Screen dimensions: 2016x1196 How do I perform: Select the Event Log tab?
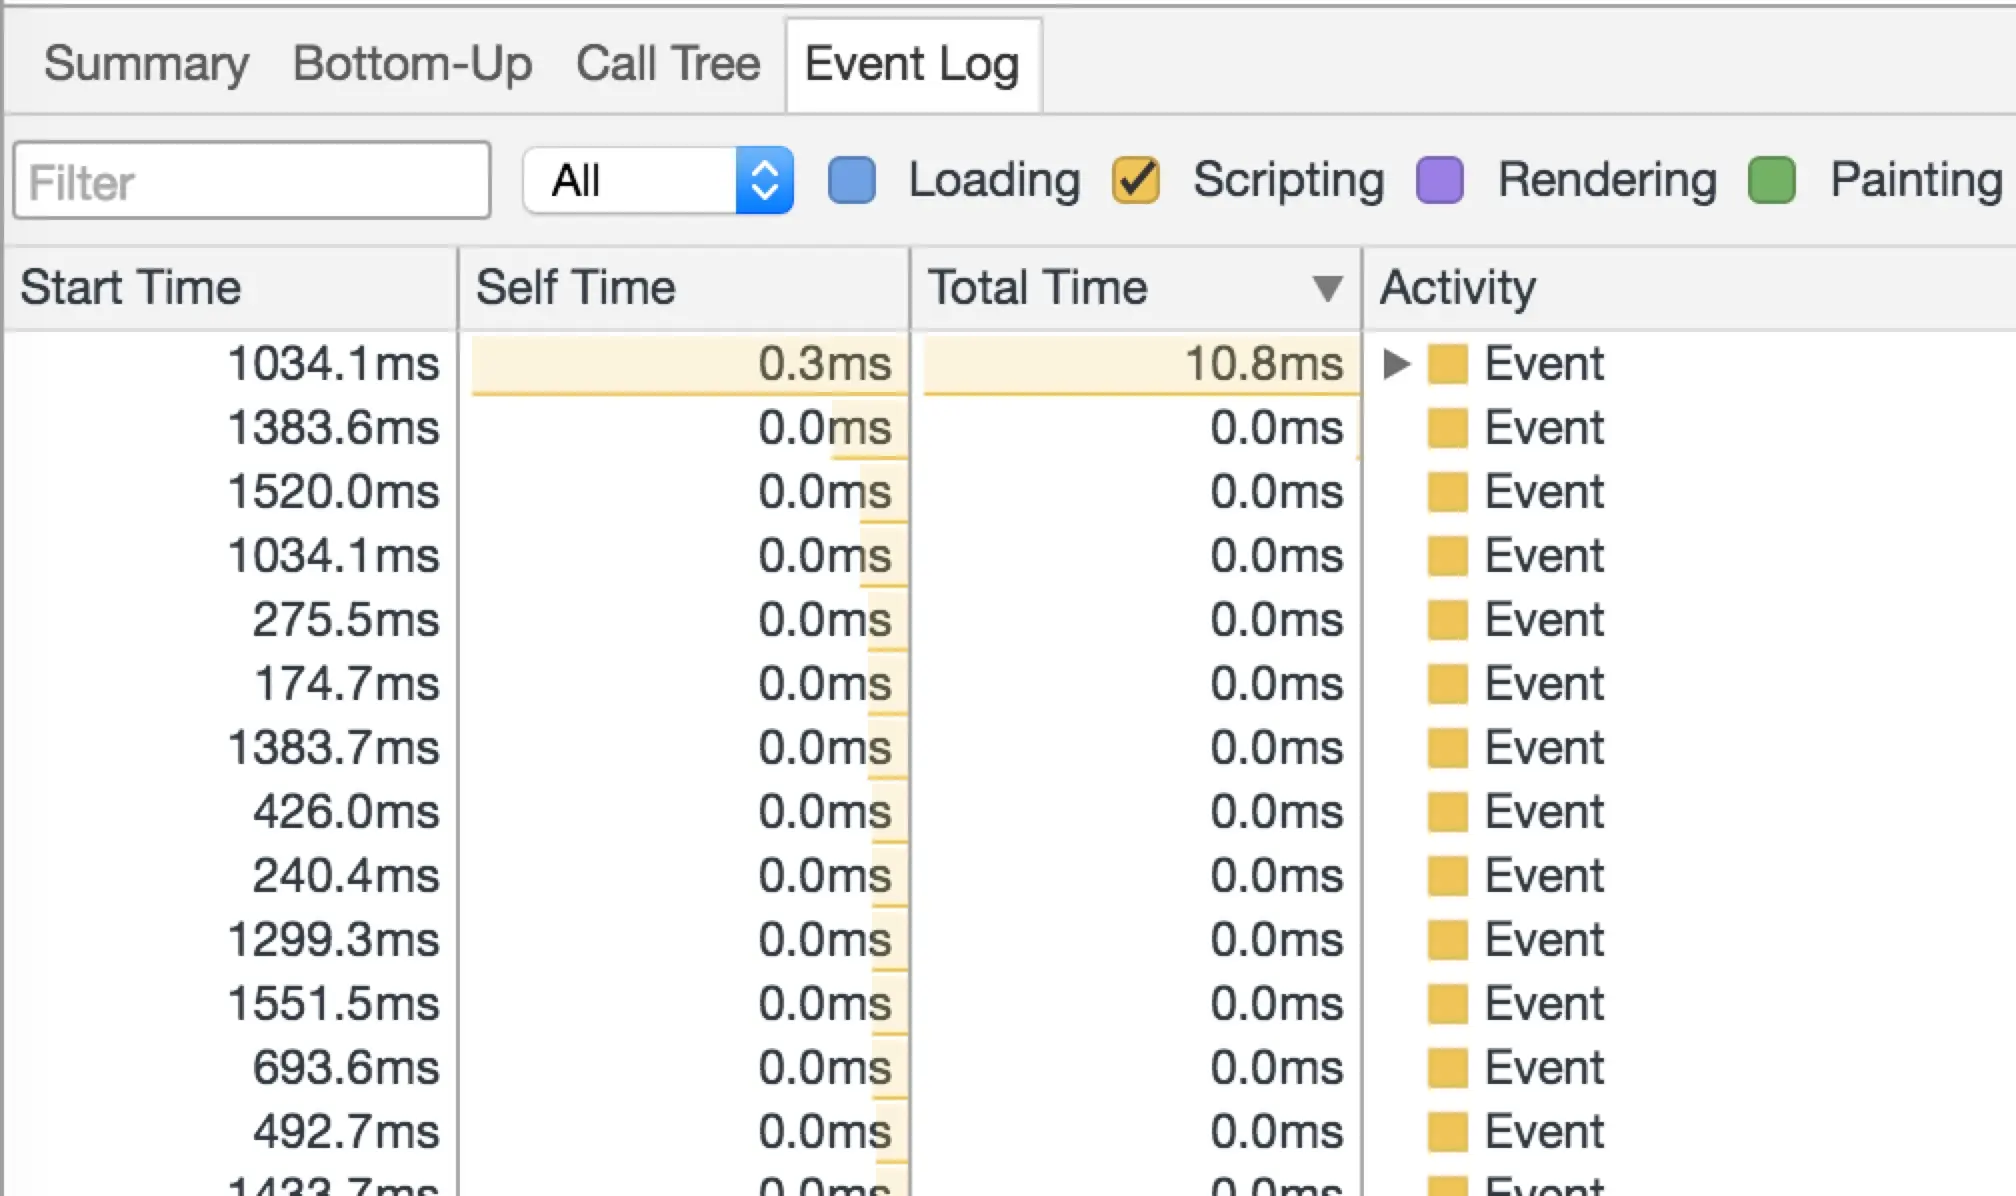912,64
